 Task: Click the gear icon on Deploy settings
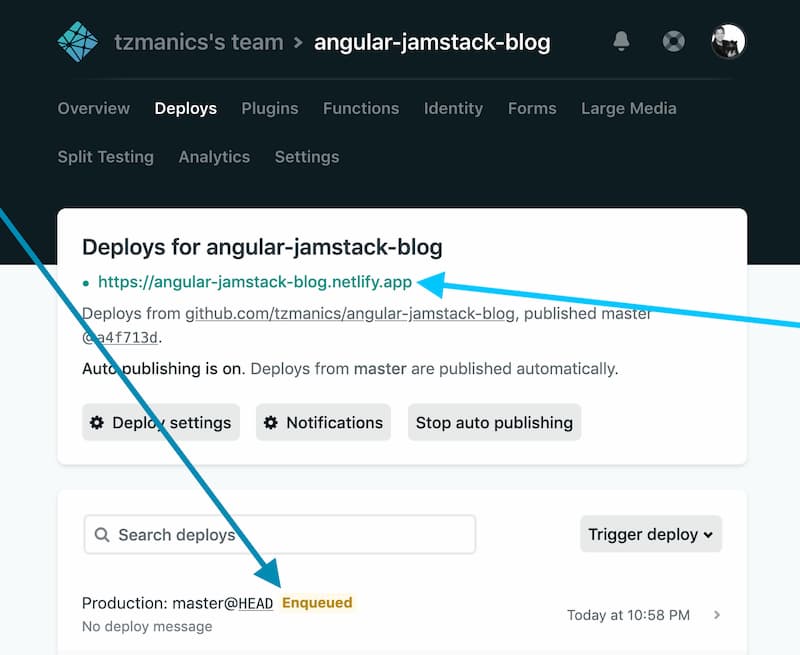97,422
